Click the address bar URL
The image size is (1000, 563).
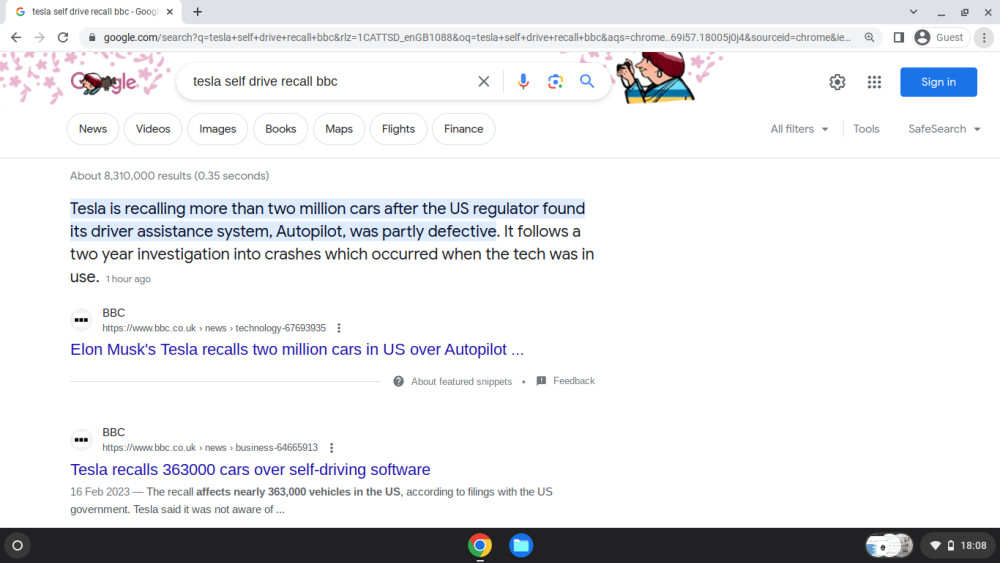(x=477, y=38)
